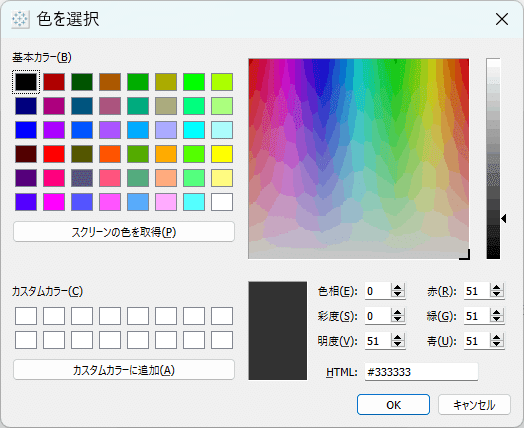Click the brightness slider arrow marker

pos(504,219)
